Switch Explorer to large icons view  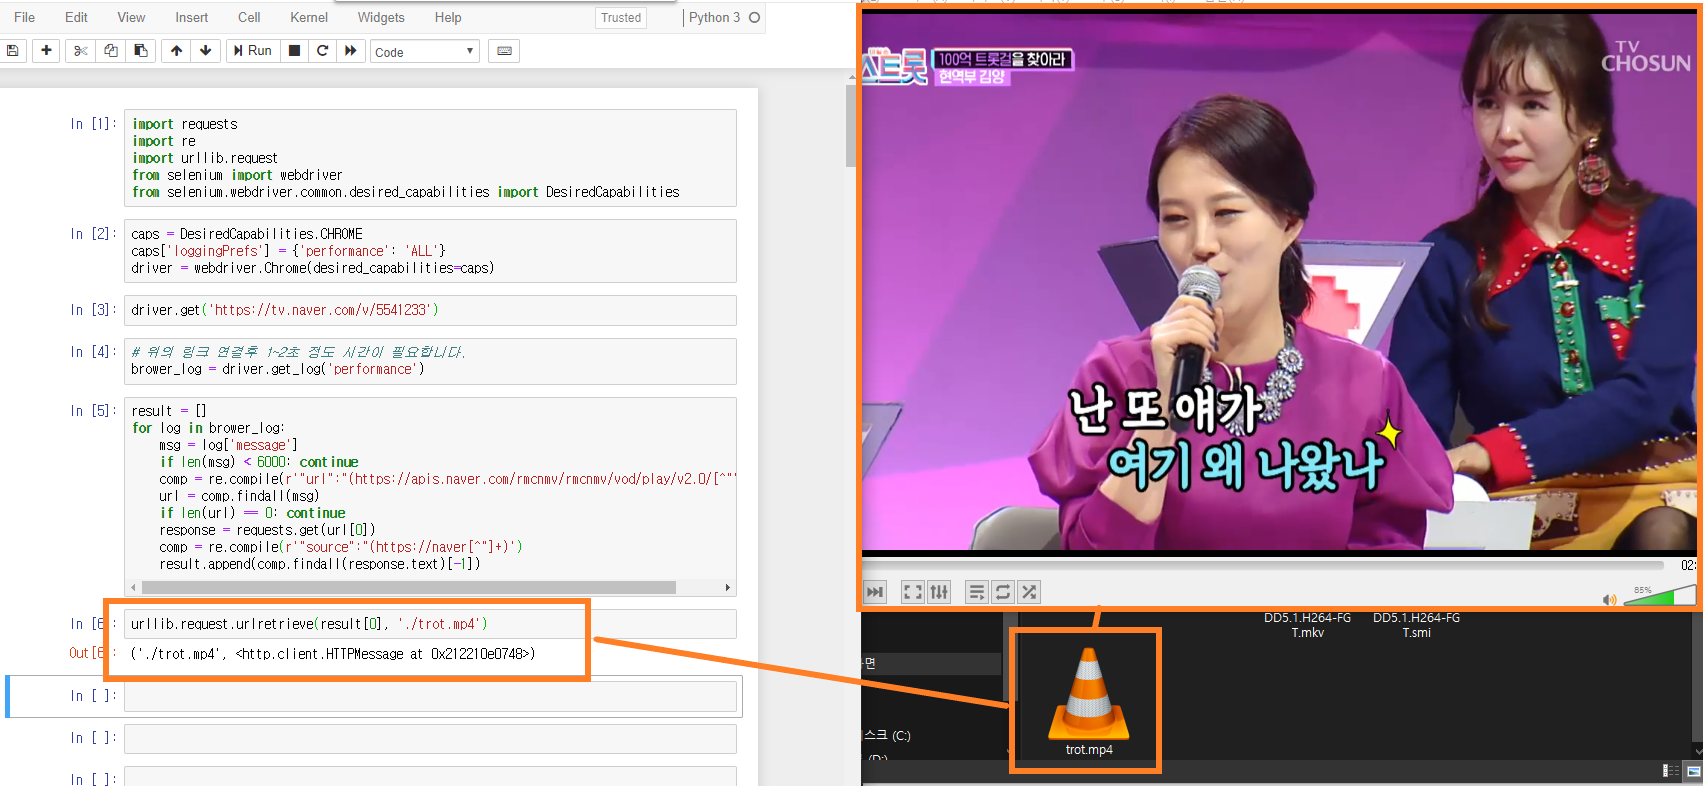(x=1693, y=770)
